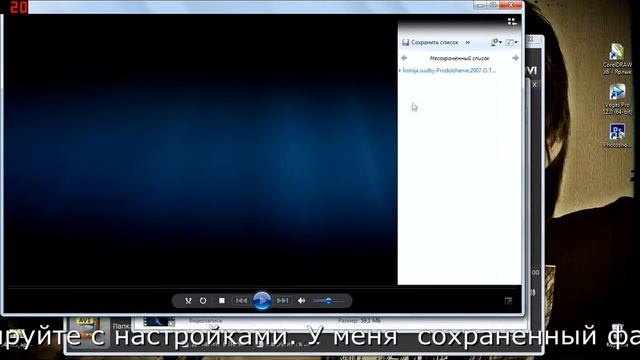Close the media player window

click(x=510, y=5)
